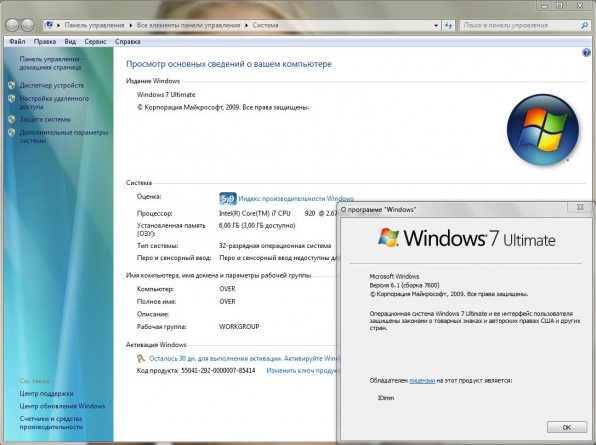This screenshot has height=445, width=596.
Task: Open Индекс производительности Windows link
Action: click(x=296, y=198)
